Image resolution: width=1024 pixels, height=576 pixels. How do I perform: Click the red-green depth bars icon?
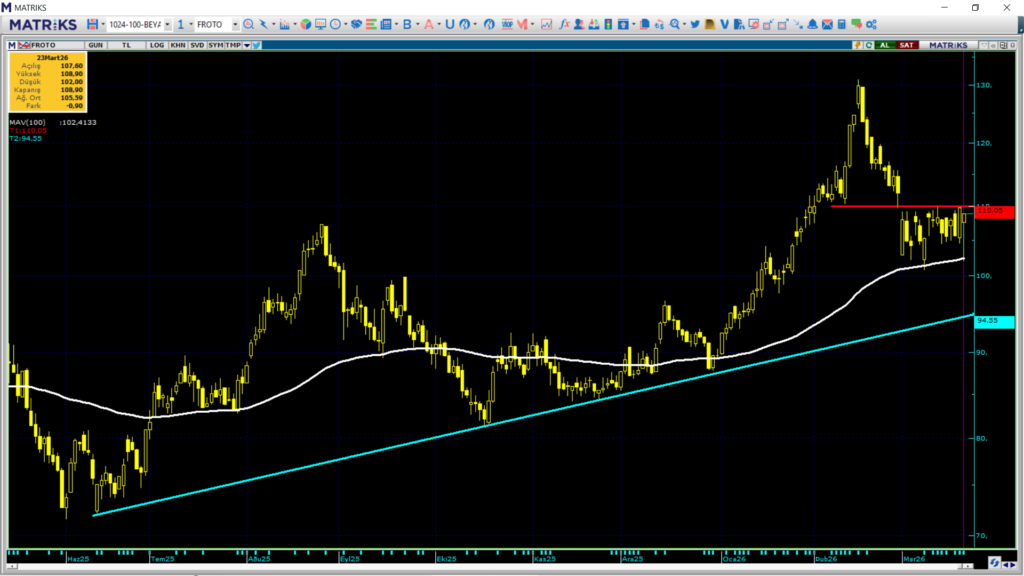pyautogui.click(x=371, y=24)
